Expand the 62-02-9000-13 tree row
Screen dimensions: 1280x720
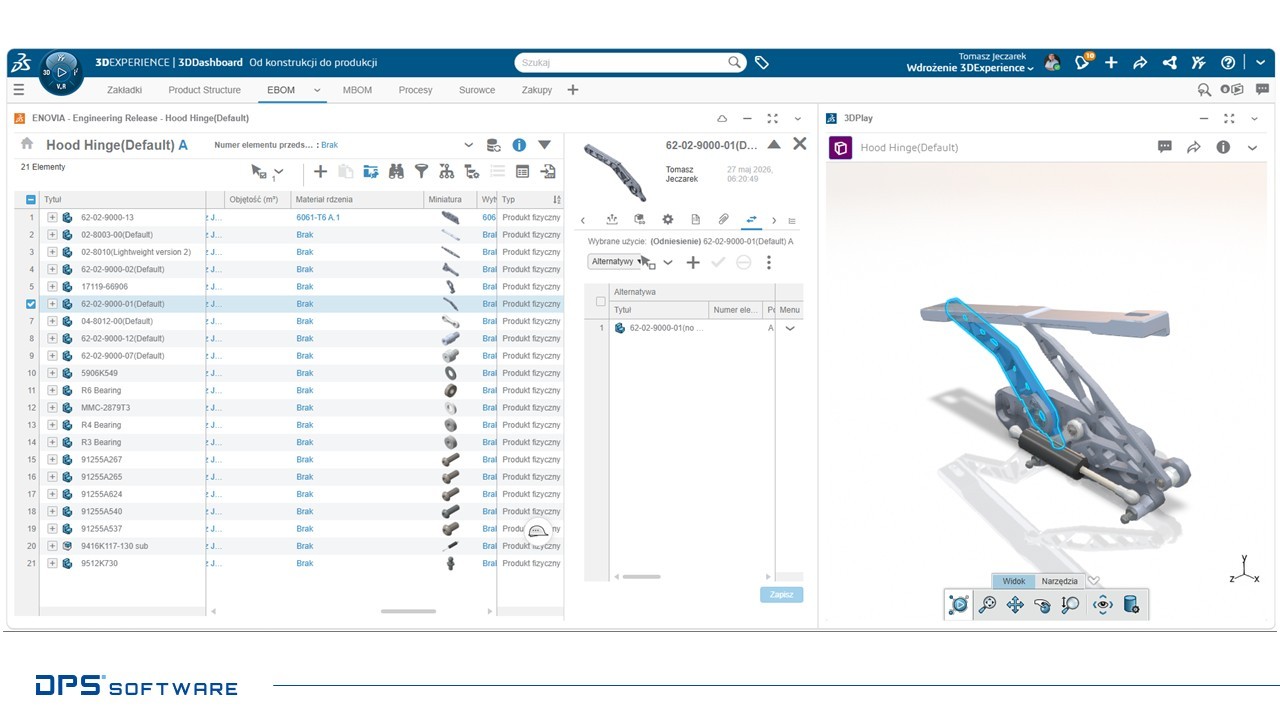52,217
